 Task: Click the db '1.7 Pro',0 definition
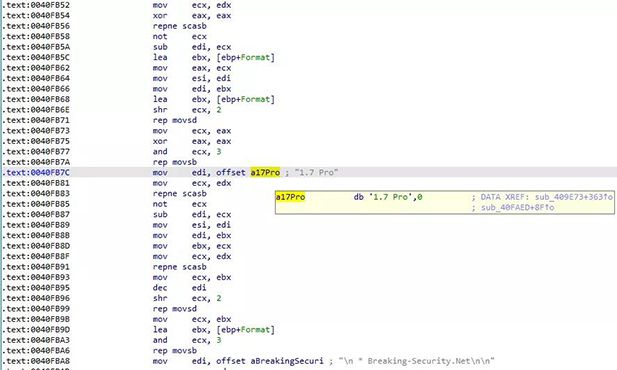[388, 197]
